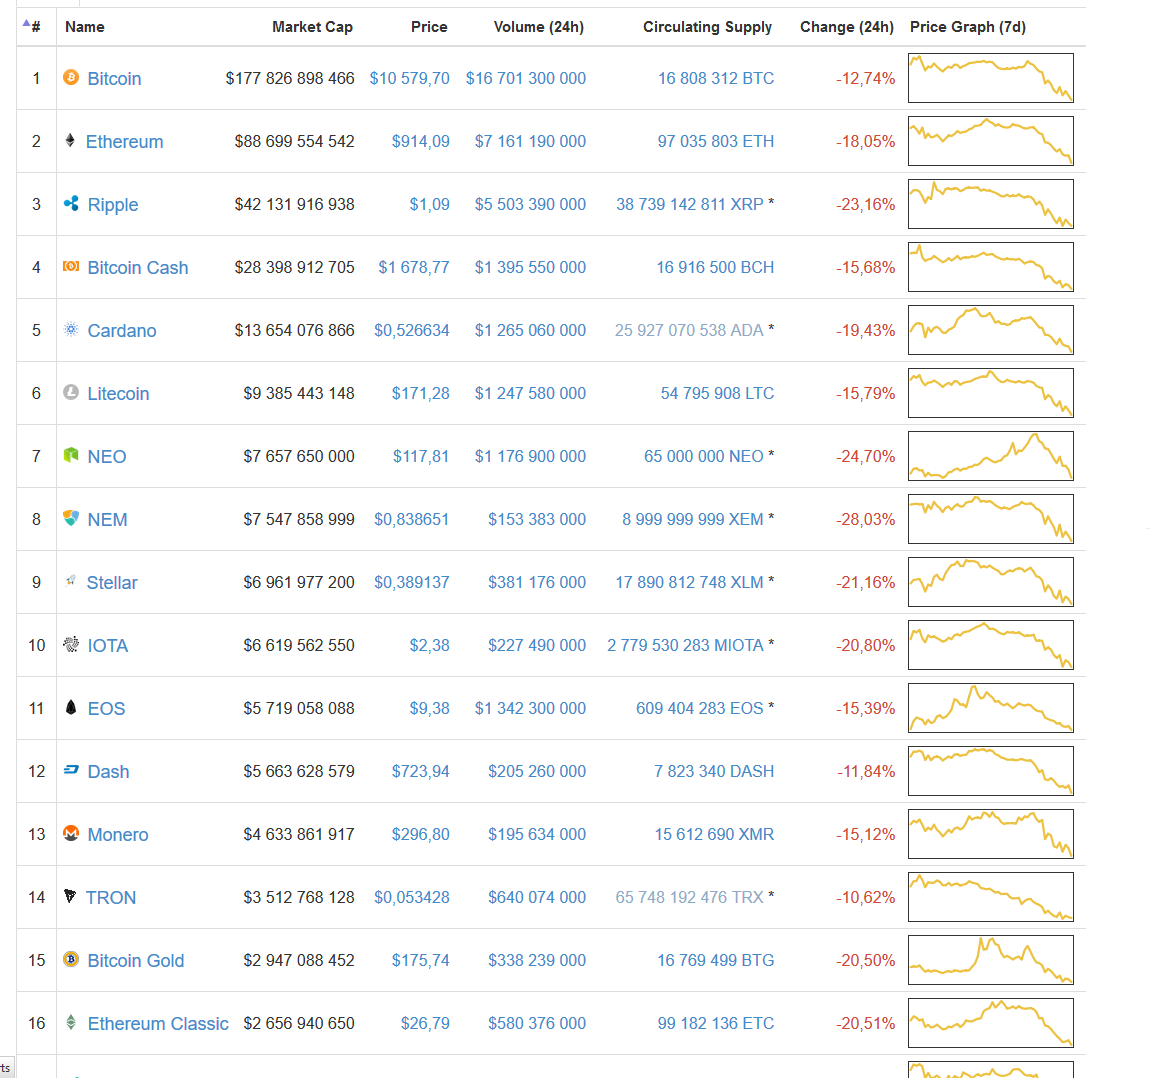Click the Ethereum diamond logo icon
This screenshot has height=1078, width=1150.
70,140
